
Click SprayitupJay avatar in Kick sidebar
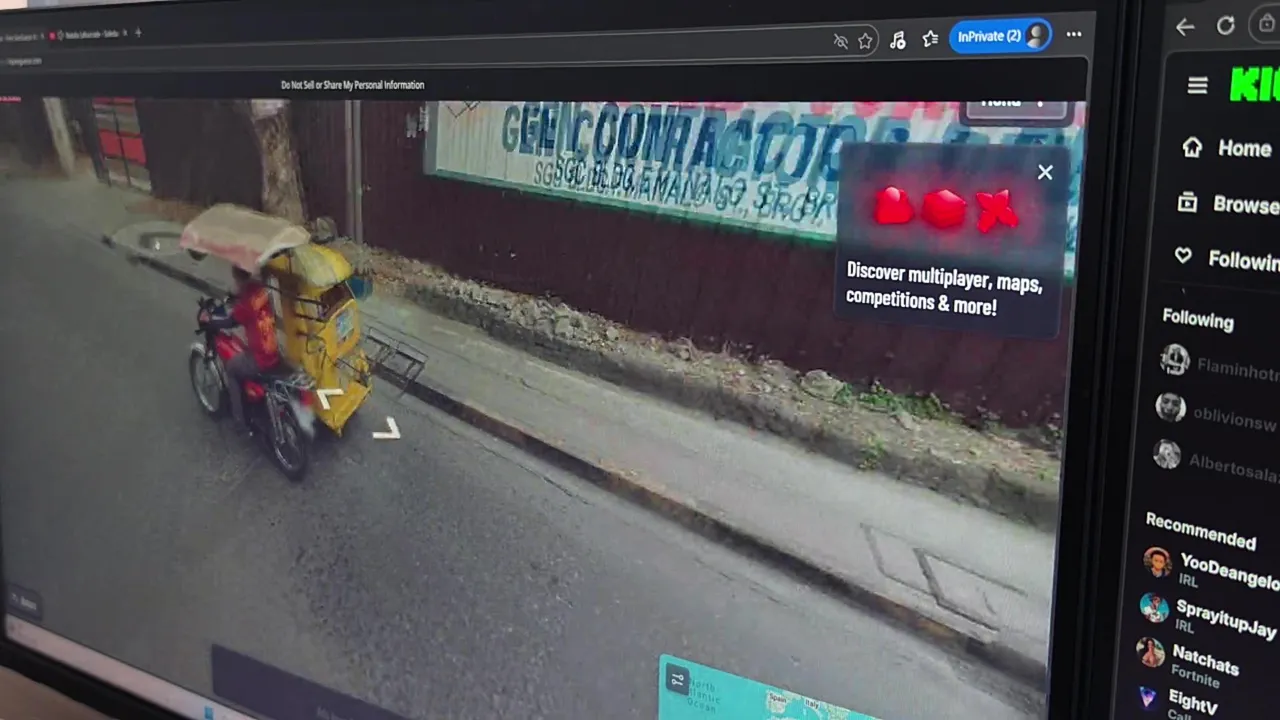(x=1154, y=608)
